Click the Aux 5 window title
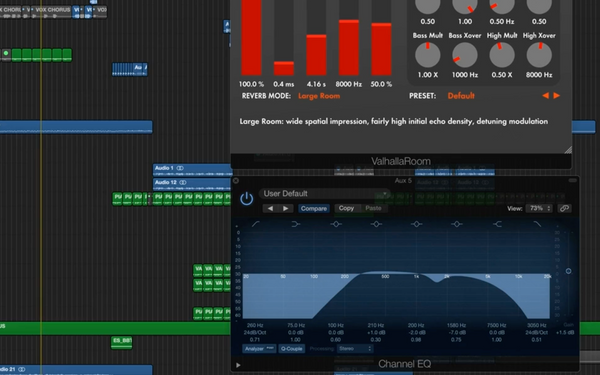 (403, 180)
